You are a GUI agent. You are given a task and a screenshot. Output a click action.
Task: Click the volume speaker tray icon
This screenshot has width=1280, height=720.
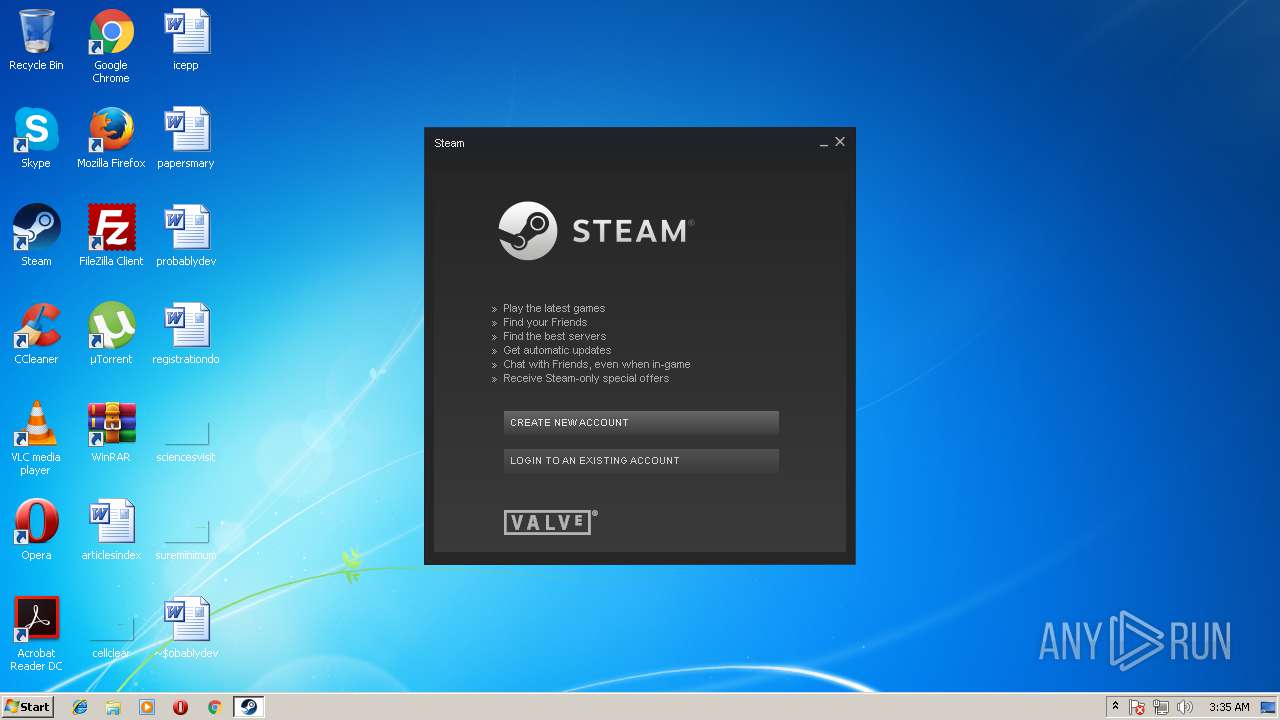[1185, 707]
